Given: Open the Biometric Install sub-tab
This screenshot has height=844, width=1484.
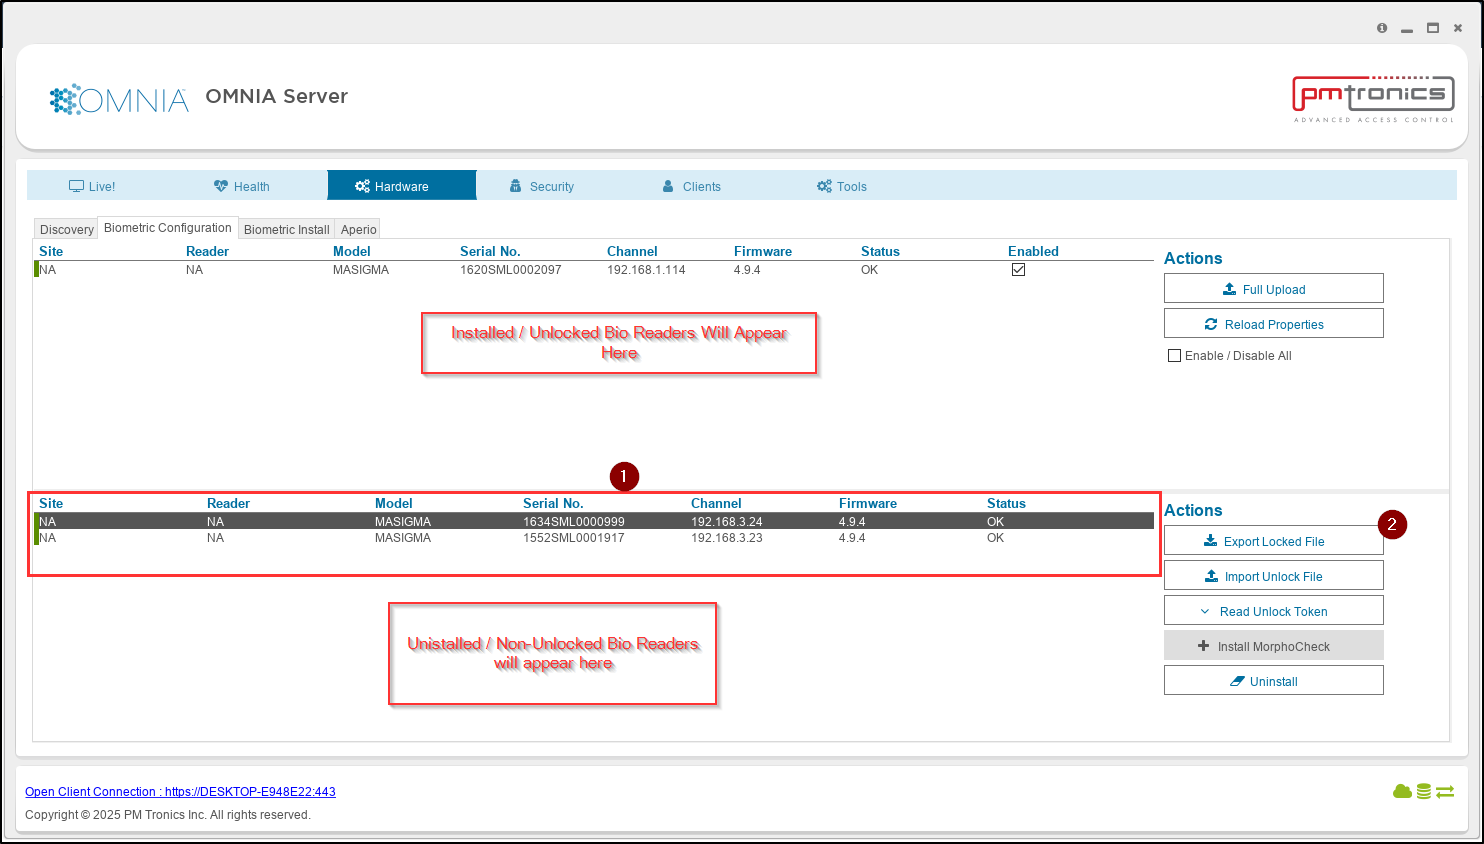Looking at the screenshot, I should tap(286, 229).
